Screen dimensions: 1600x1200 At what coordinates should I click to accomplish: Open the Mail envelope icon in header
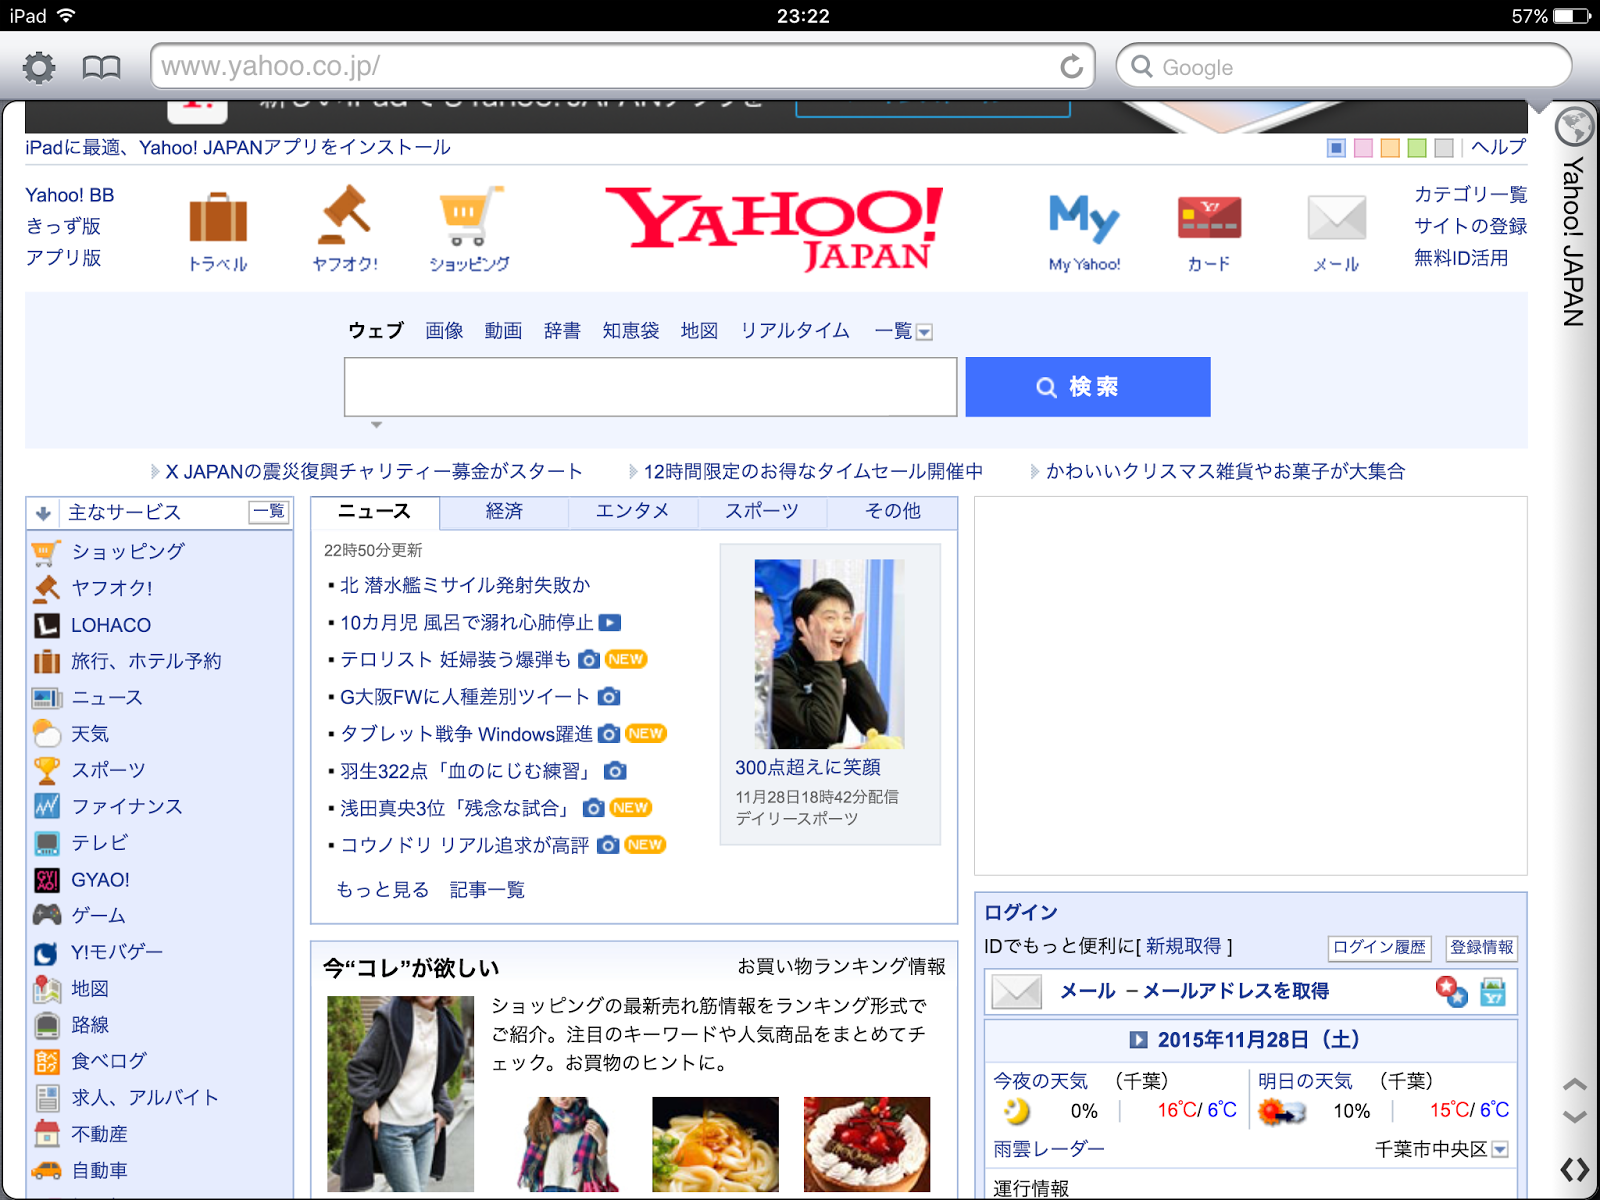1337,218
